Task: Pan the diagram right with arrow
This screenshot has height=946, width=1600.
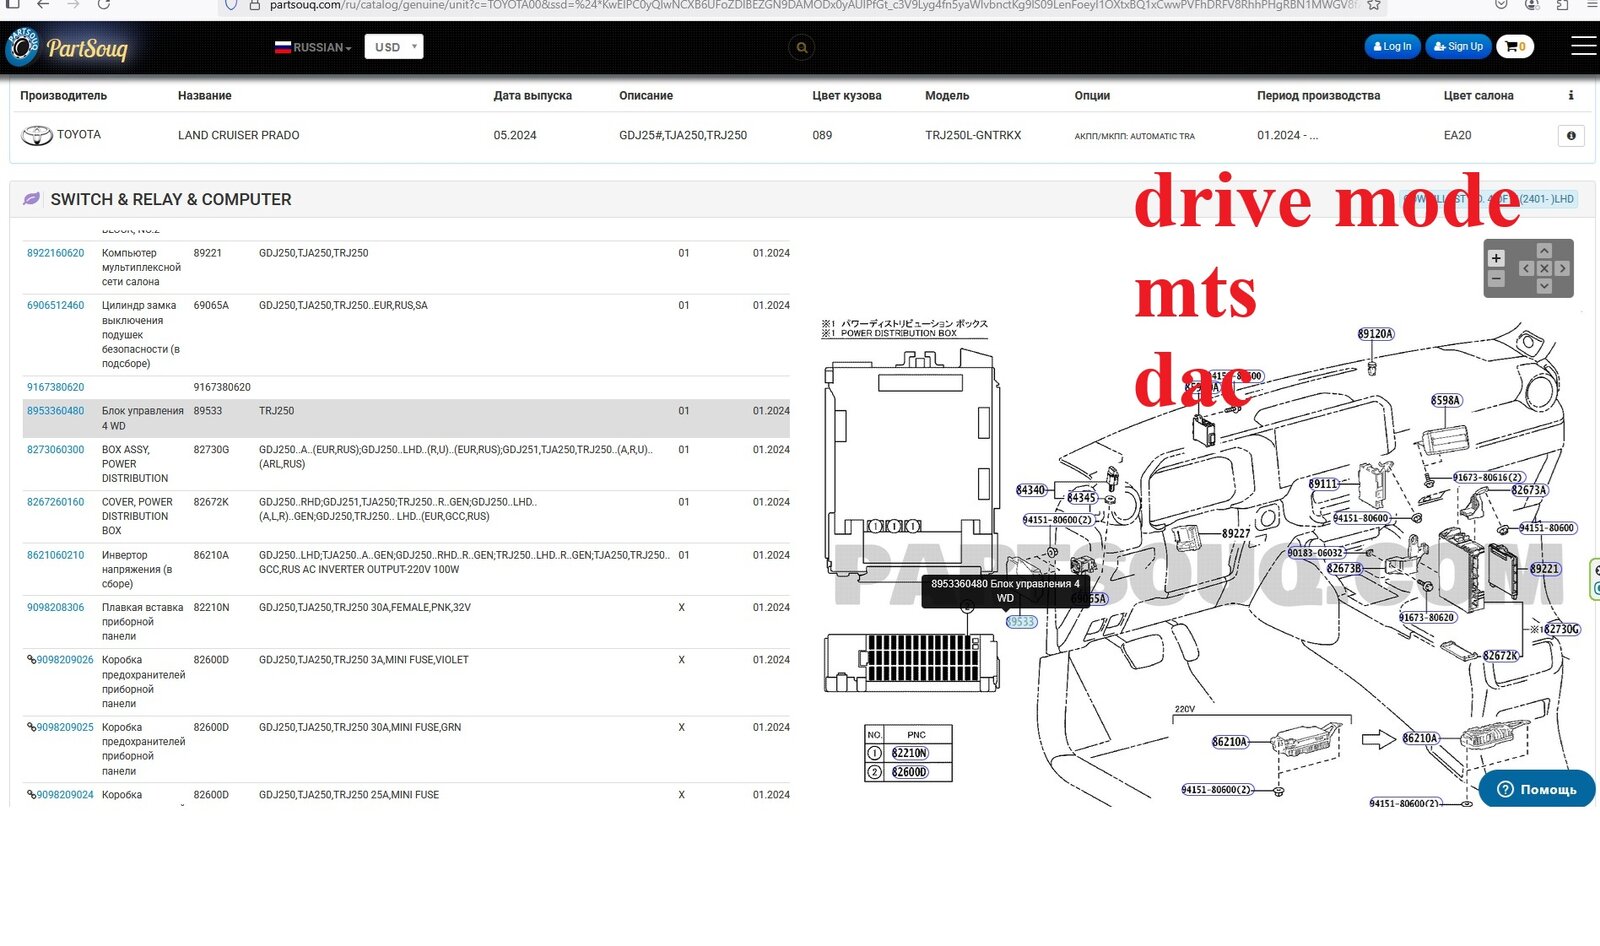Action: point(1562,268)
